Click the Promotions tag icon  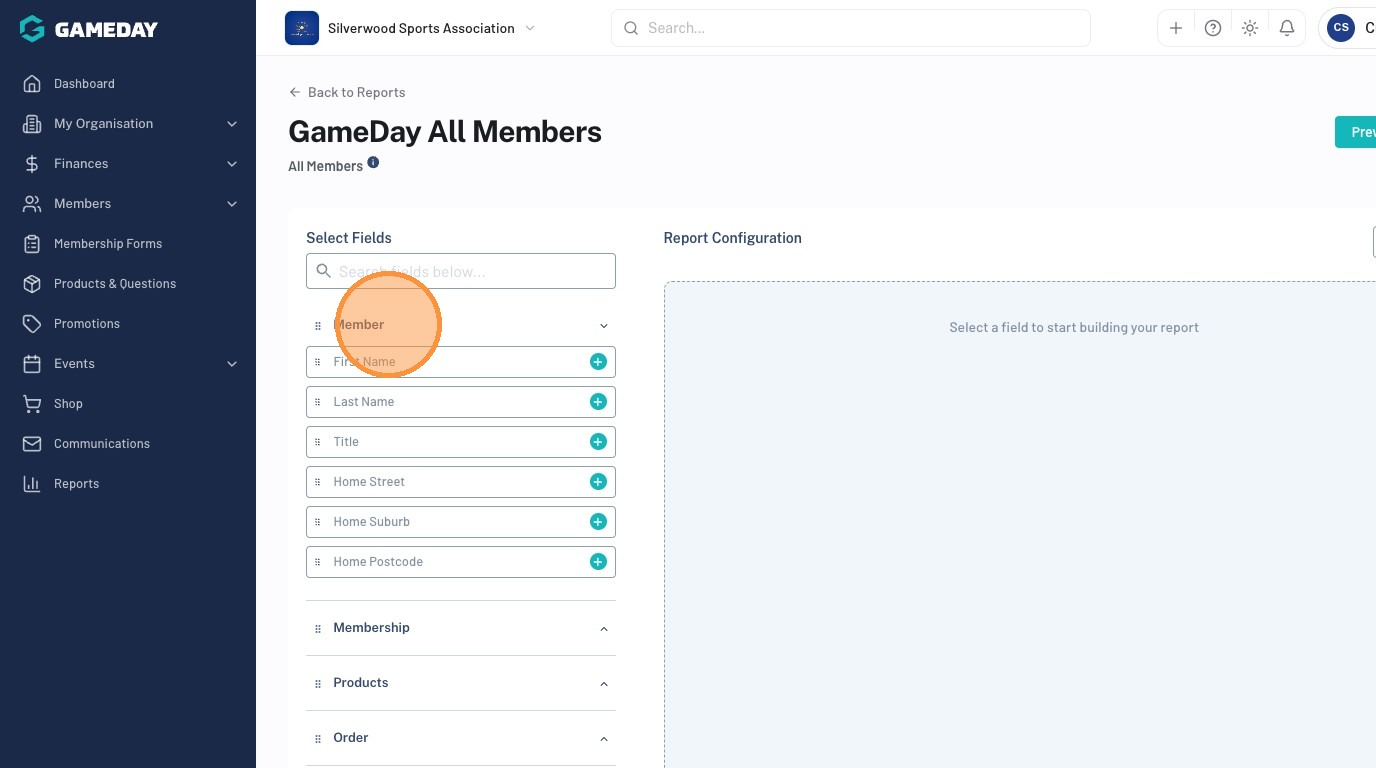pyautogui.click(x=32, y=324)
